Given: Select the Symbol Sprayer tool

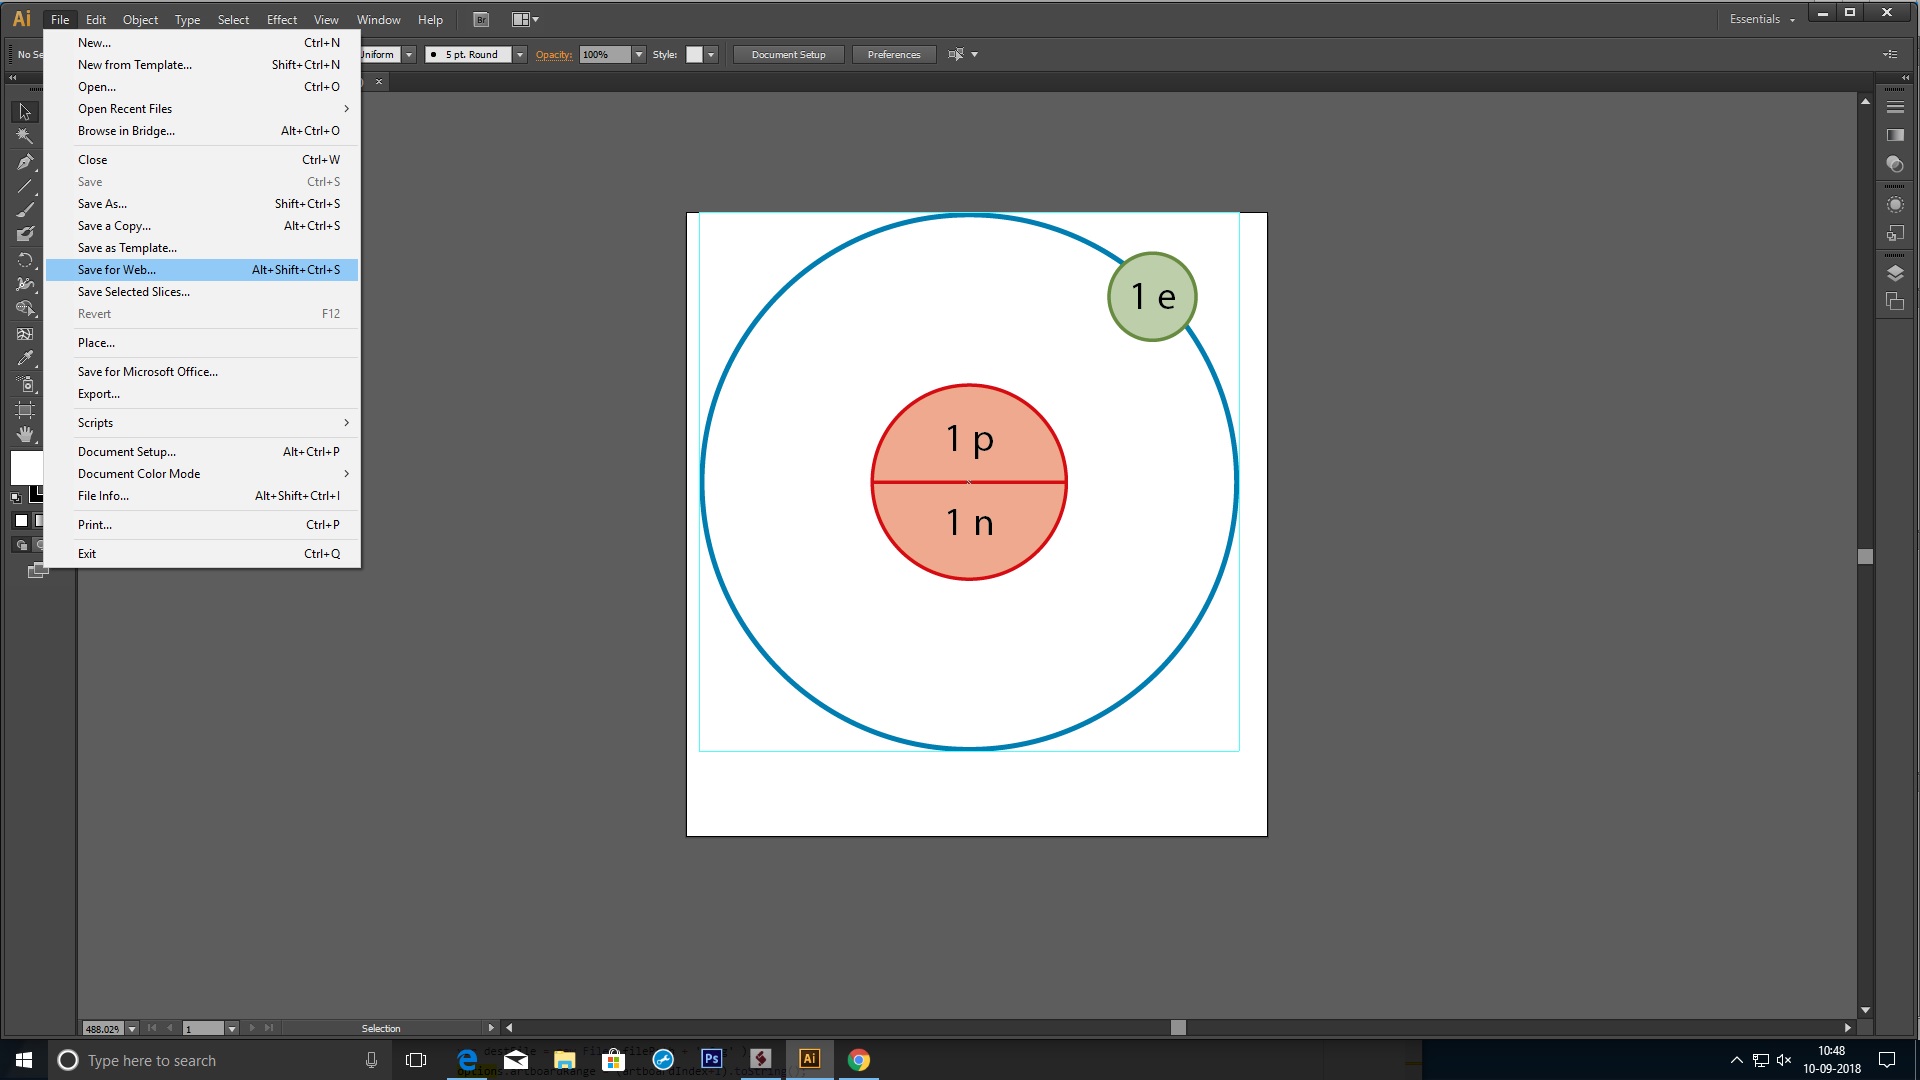Looking at the screenshot, I should 25,385.
